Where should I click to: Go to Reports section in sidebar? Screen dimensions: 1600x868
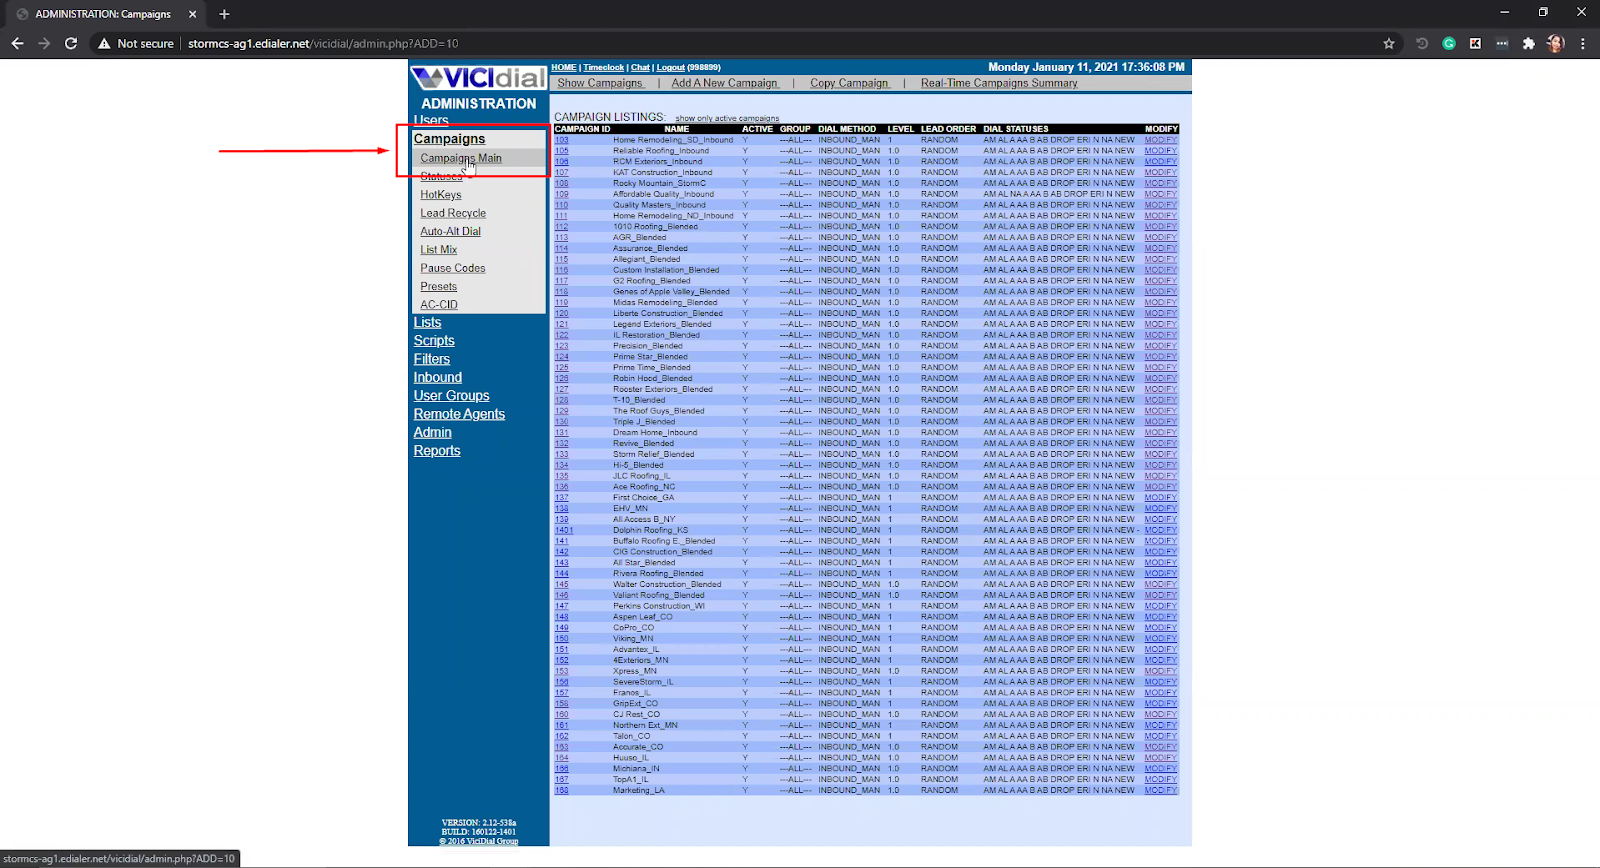(437, 451)
